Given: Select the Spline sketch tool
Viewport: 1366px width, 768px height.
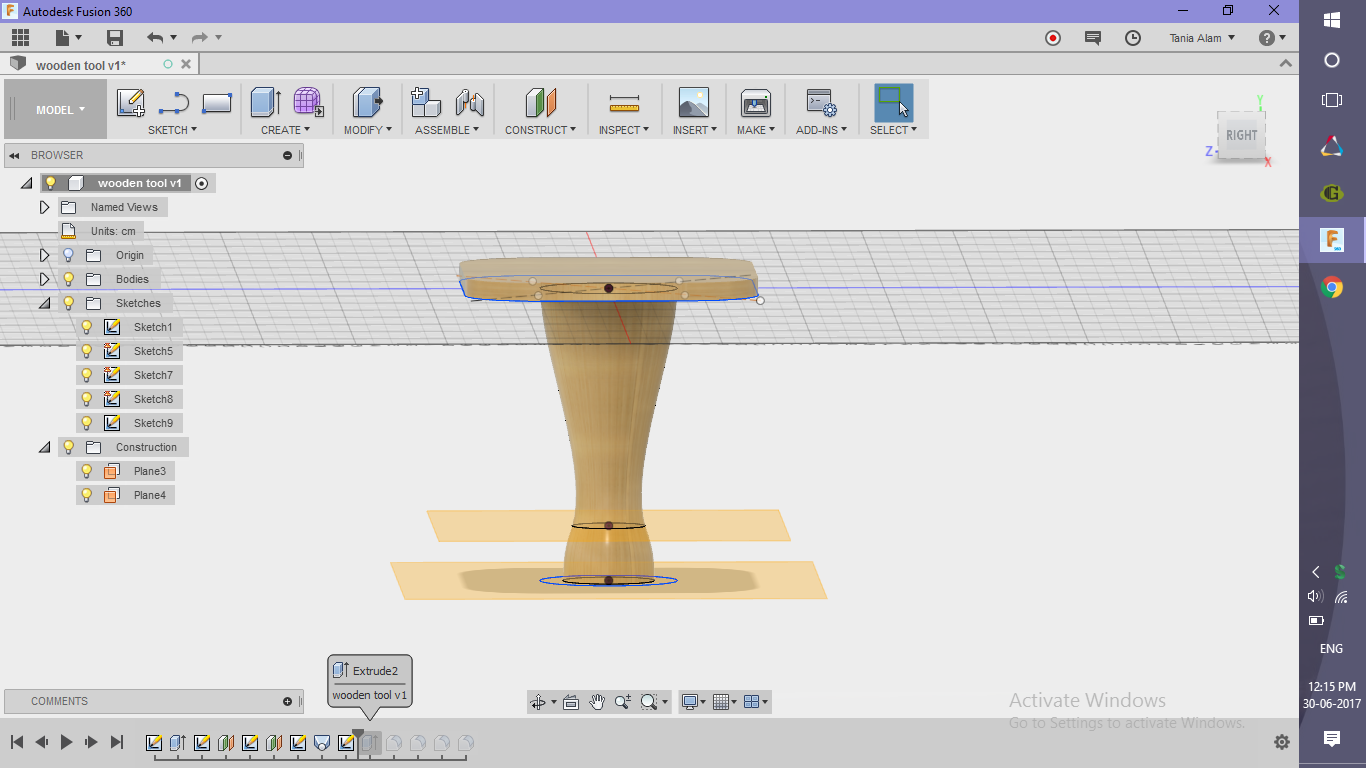Looking at the screenshot, I should (x=174, y=103).
